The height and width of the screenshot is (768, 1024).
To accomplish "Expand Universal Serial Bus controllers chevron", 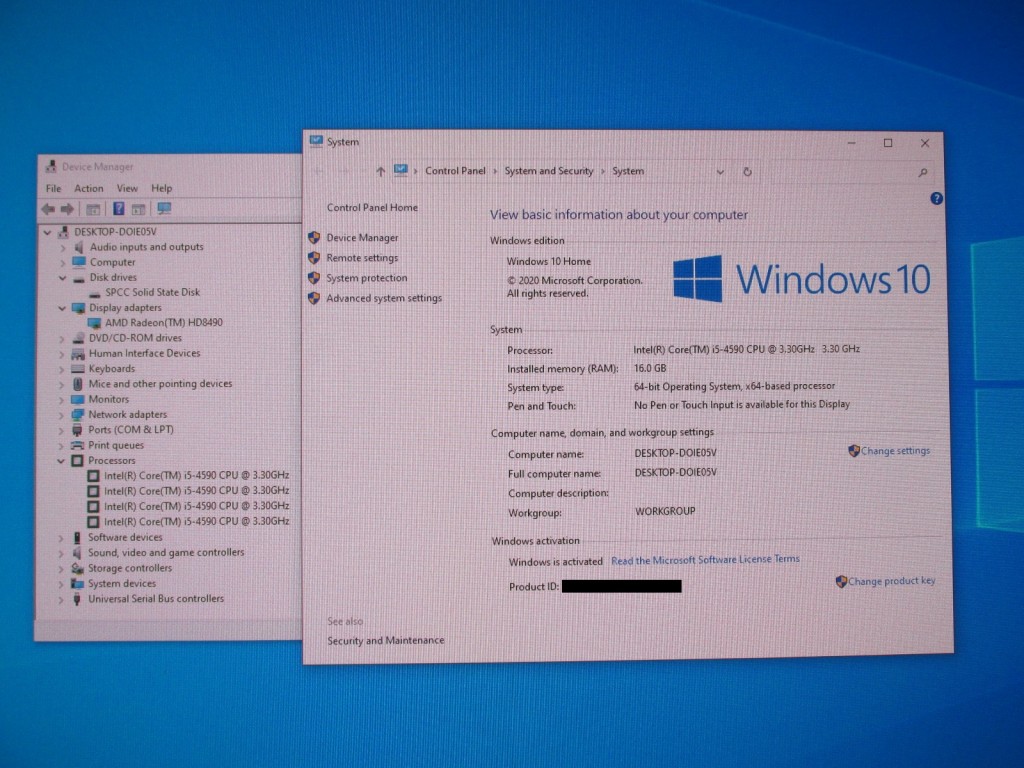I will [x=61, y=600].
